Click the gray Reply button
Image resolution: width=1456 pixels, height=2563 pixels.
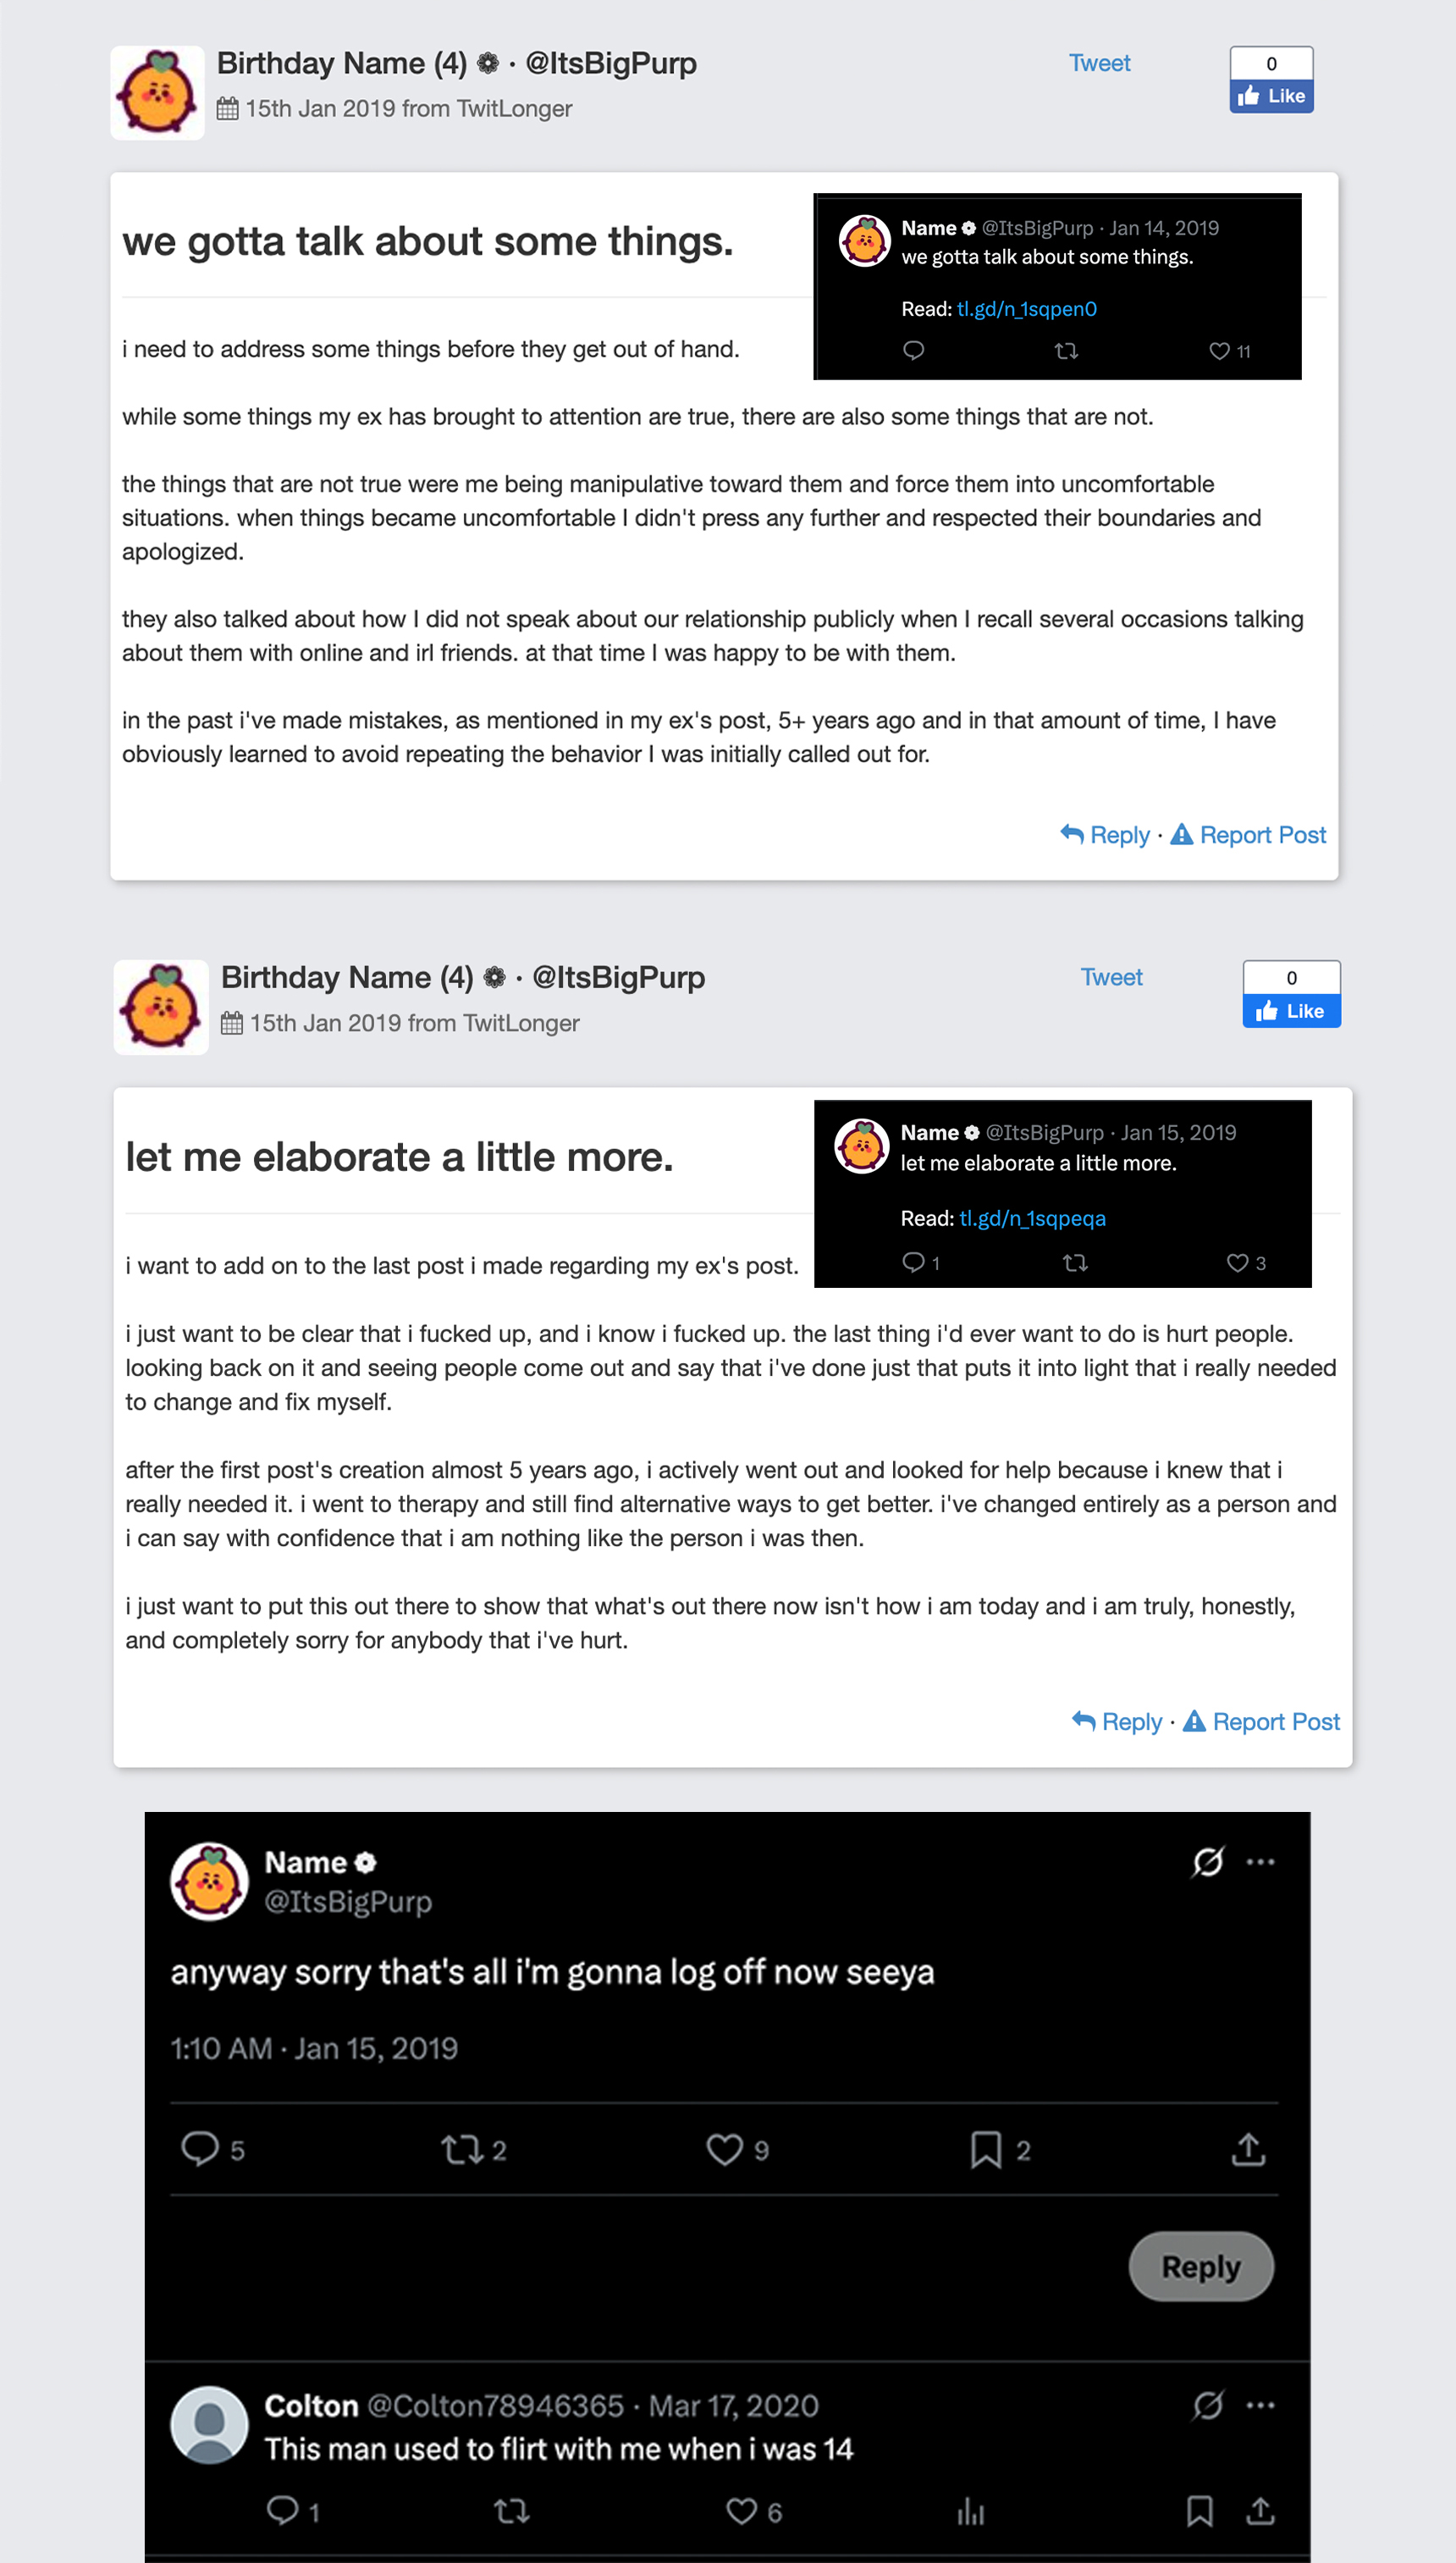click(1201, 2267)
